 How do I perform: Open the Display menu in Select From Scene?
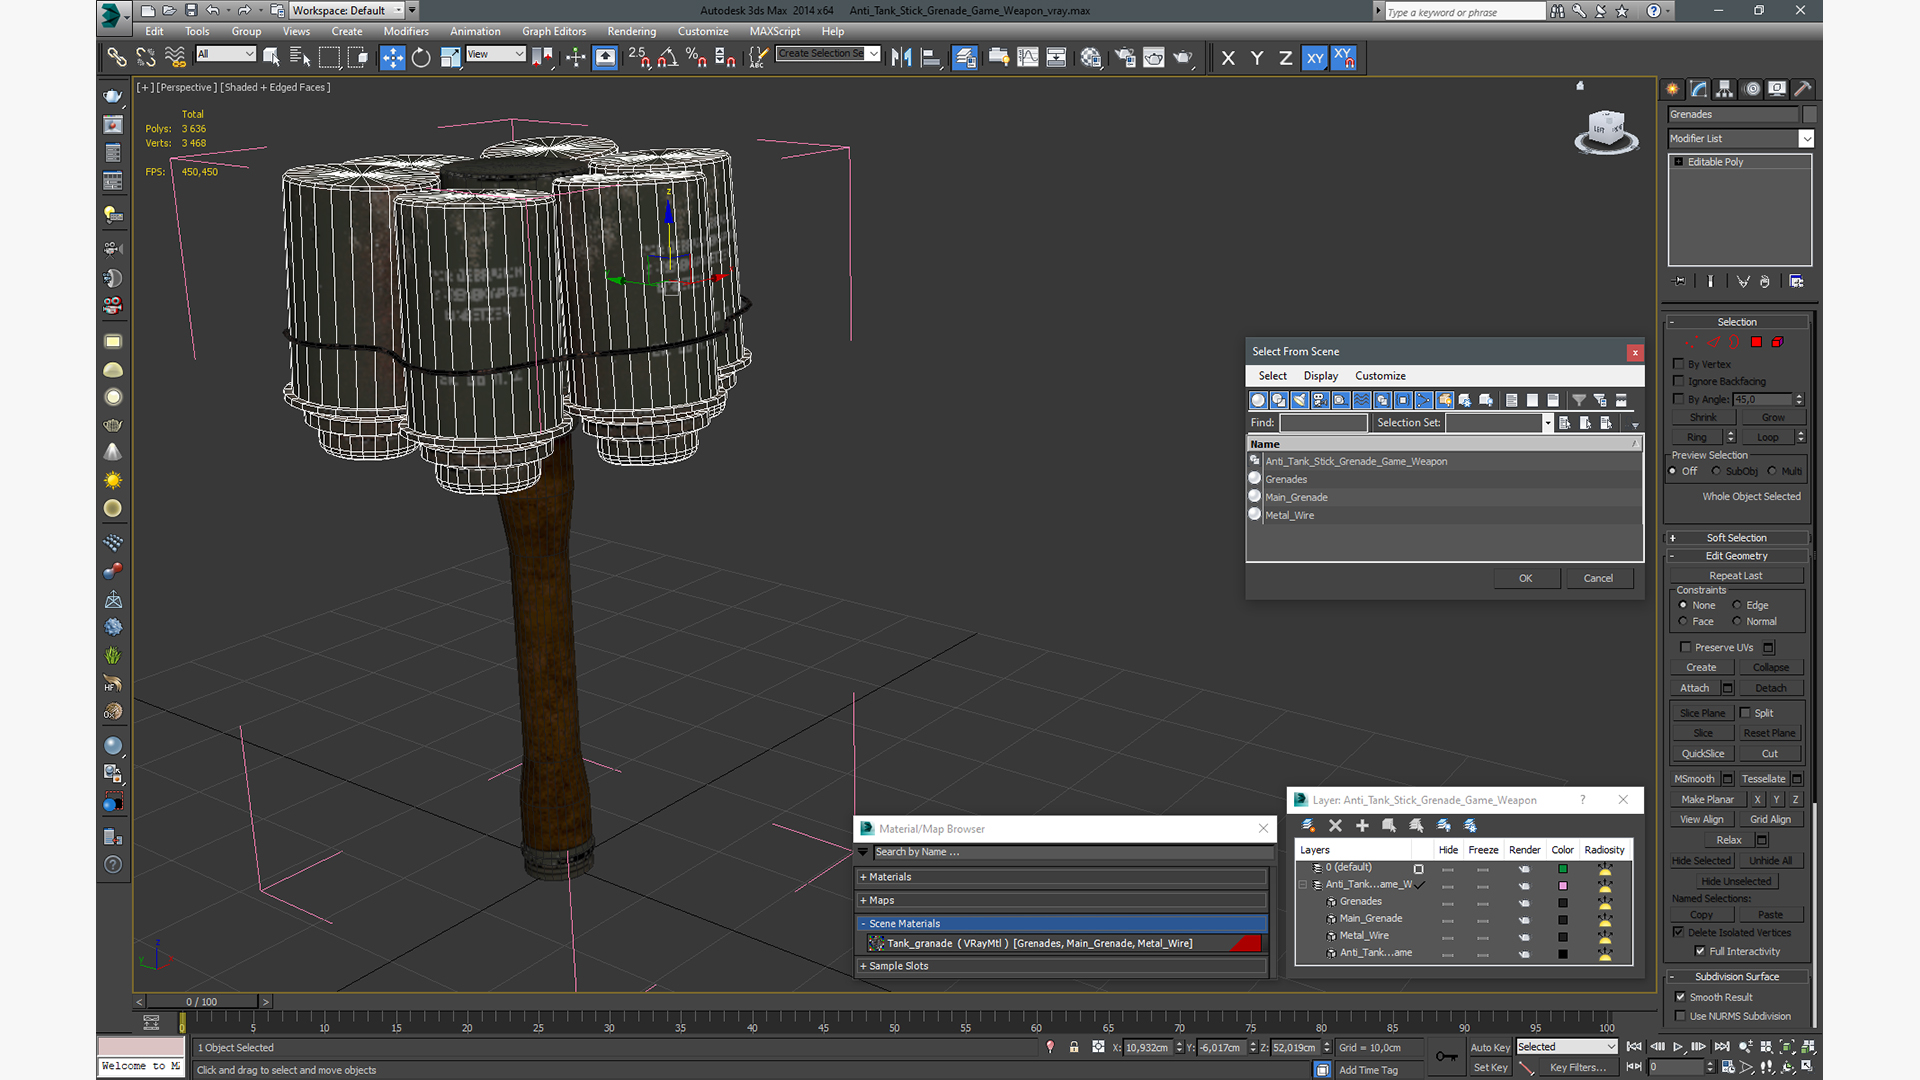coord(1320,376)
